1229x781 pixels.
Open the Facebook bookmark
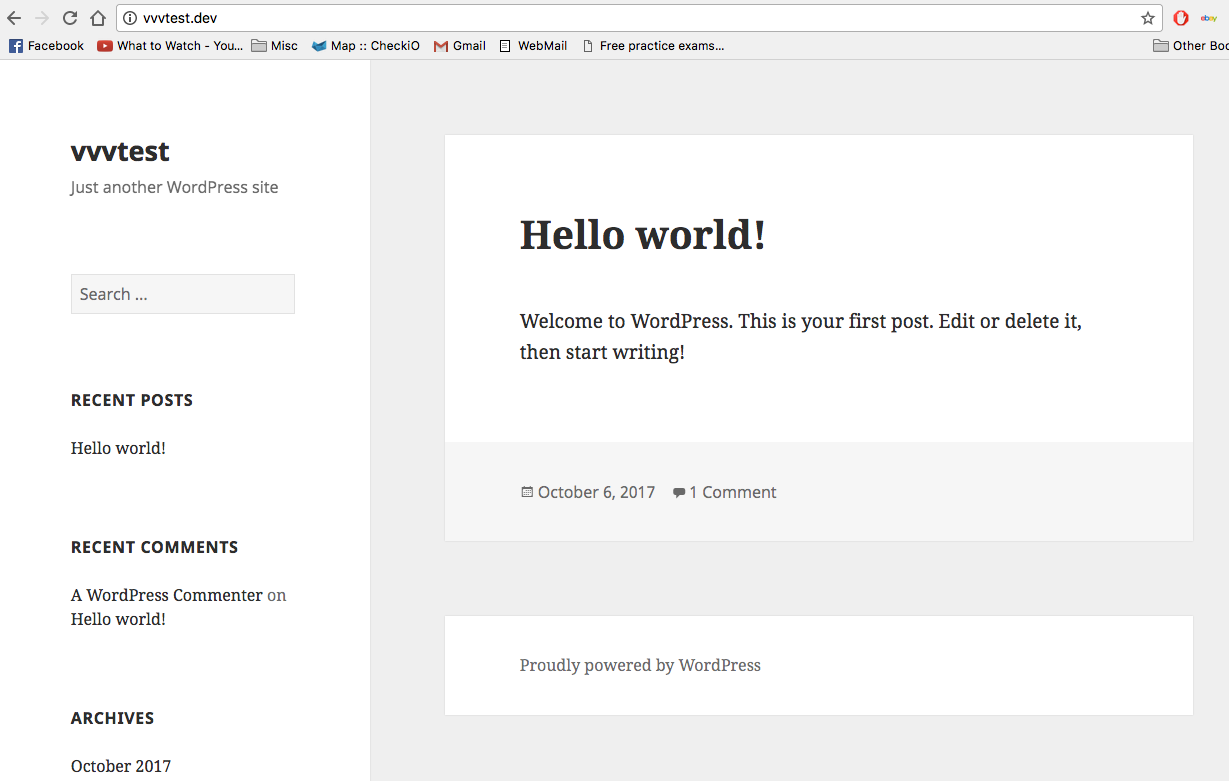[46, 45]
